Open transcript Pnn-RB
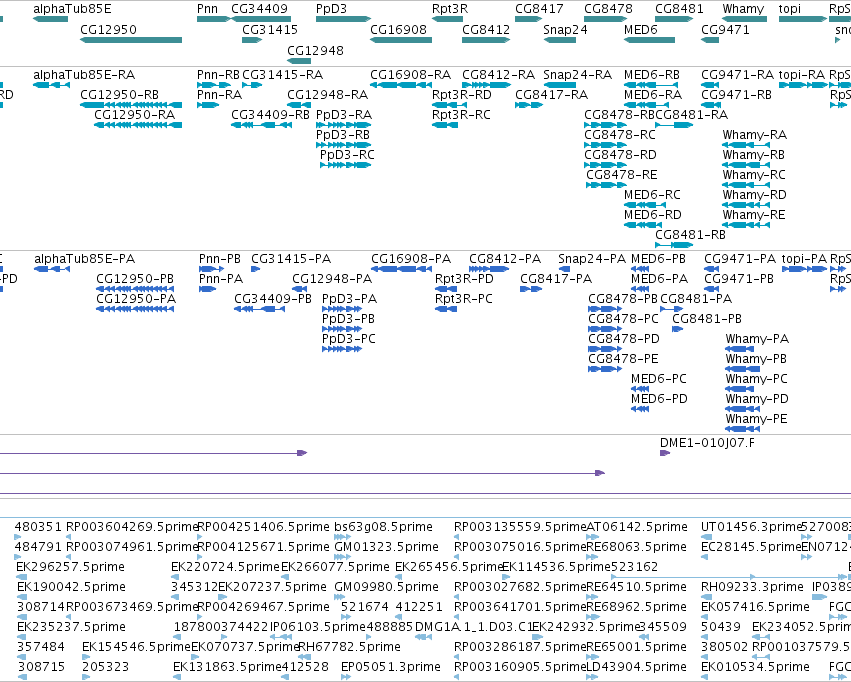851x682 pixels. tap(218, 75)
